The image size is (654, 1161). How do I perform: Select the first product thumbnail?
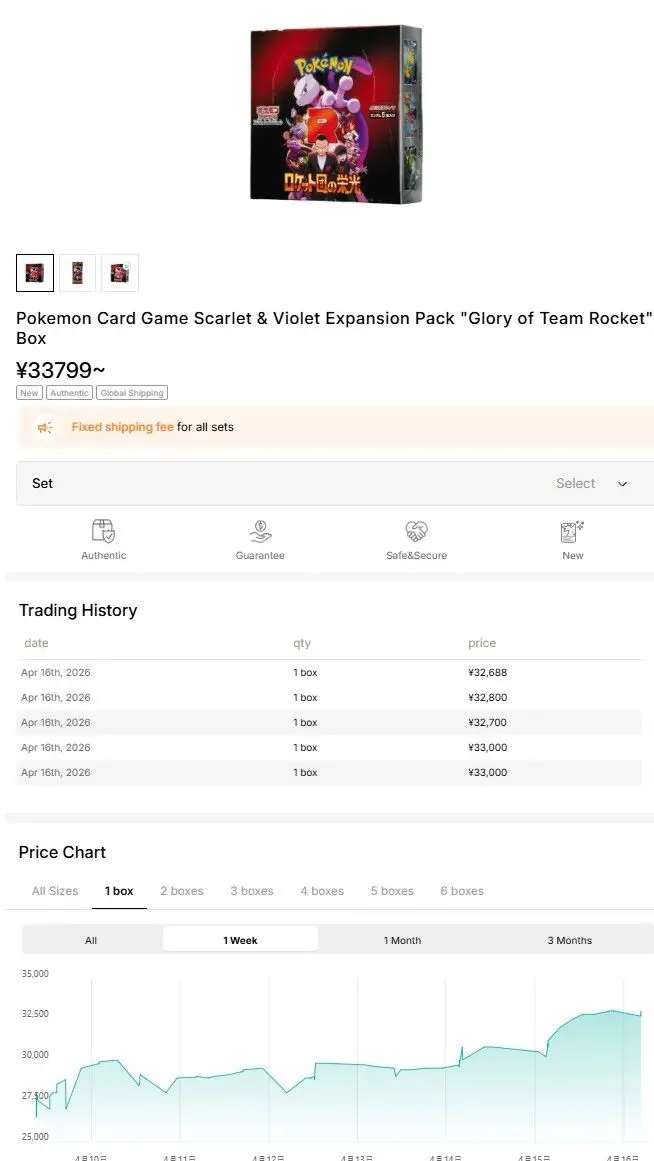click(35, 273)
